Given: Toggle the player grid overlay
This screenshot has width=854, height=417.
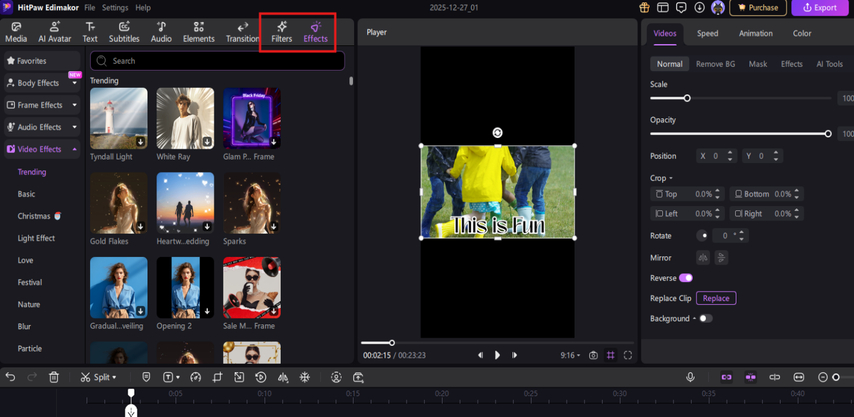Looking at the screenshot, I should (x=611, y=355).
